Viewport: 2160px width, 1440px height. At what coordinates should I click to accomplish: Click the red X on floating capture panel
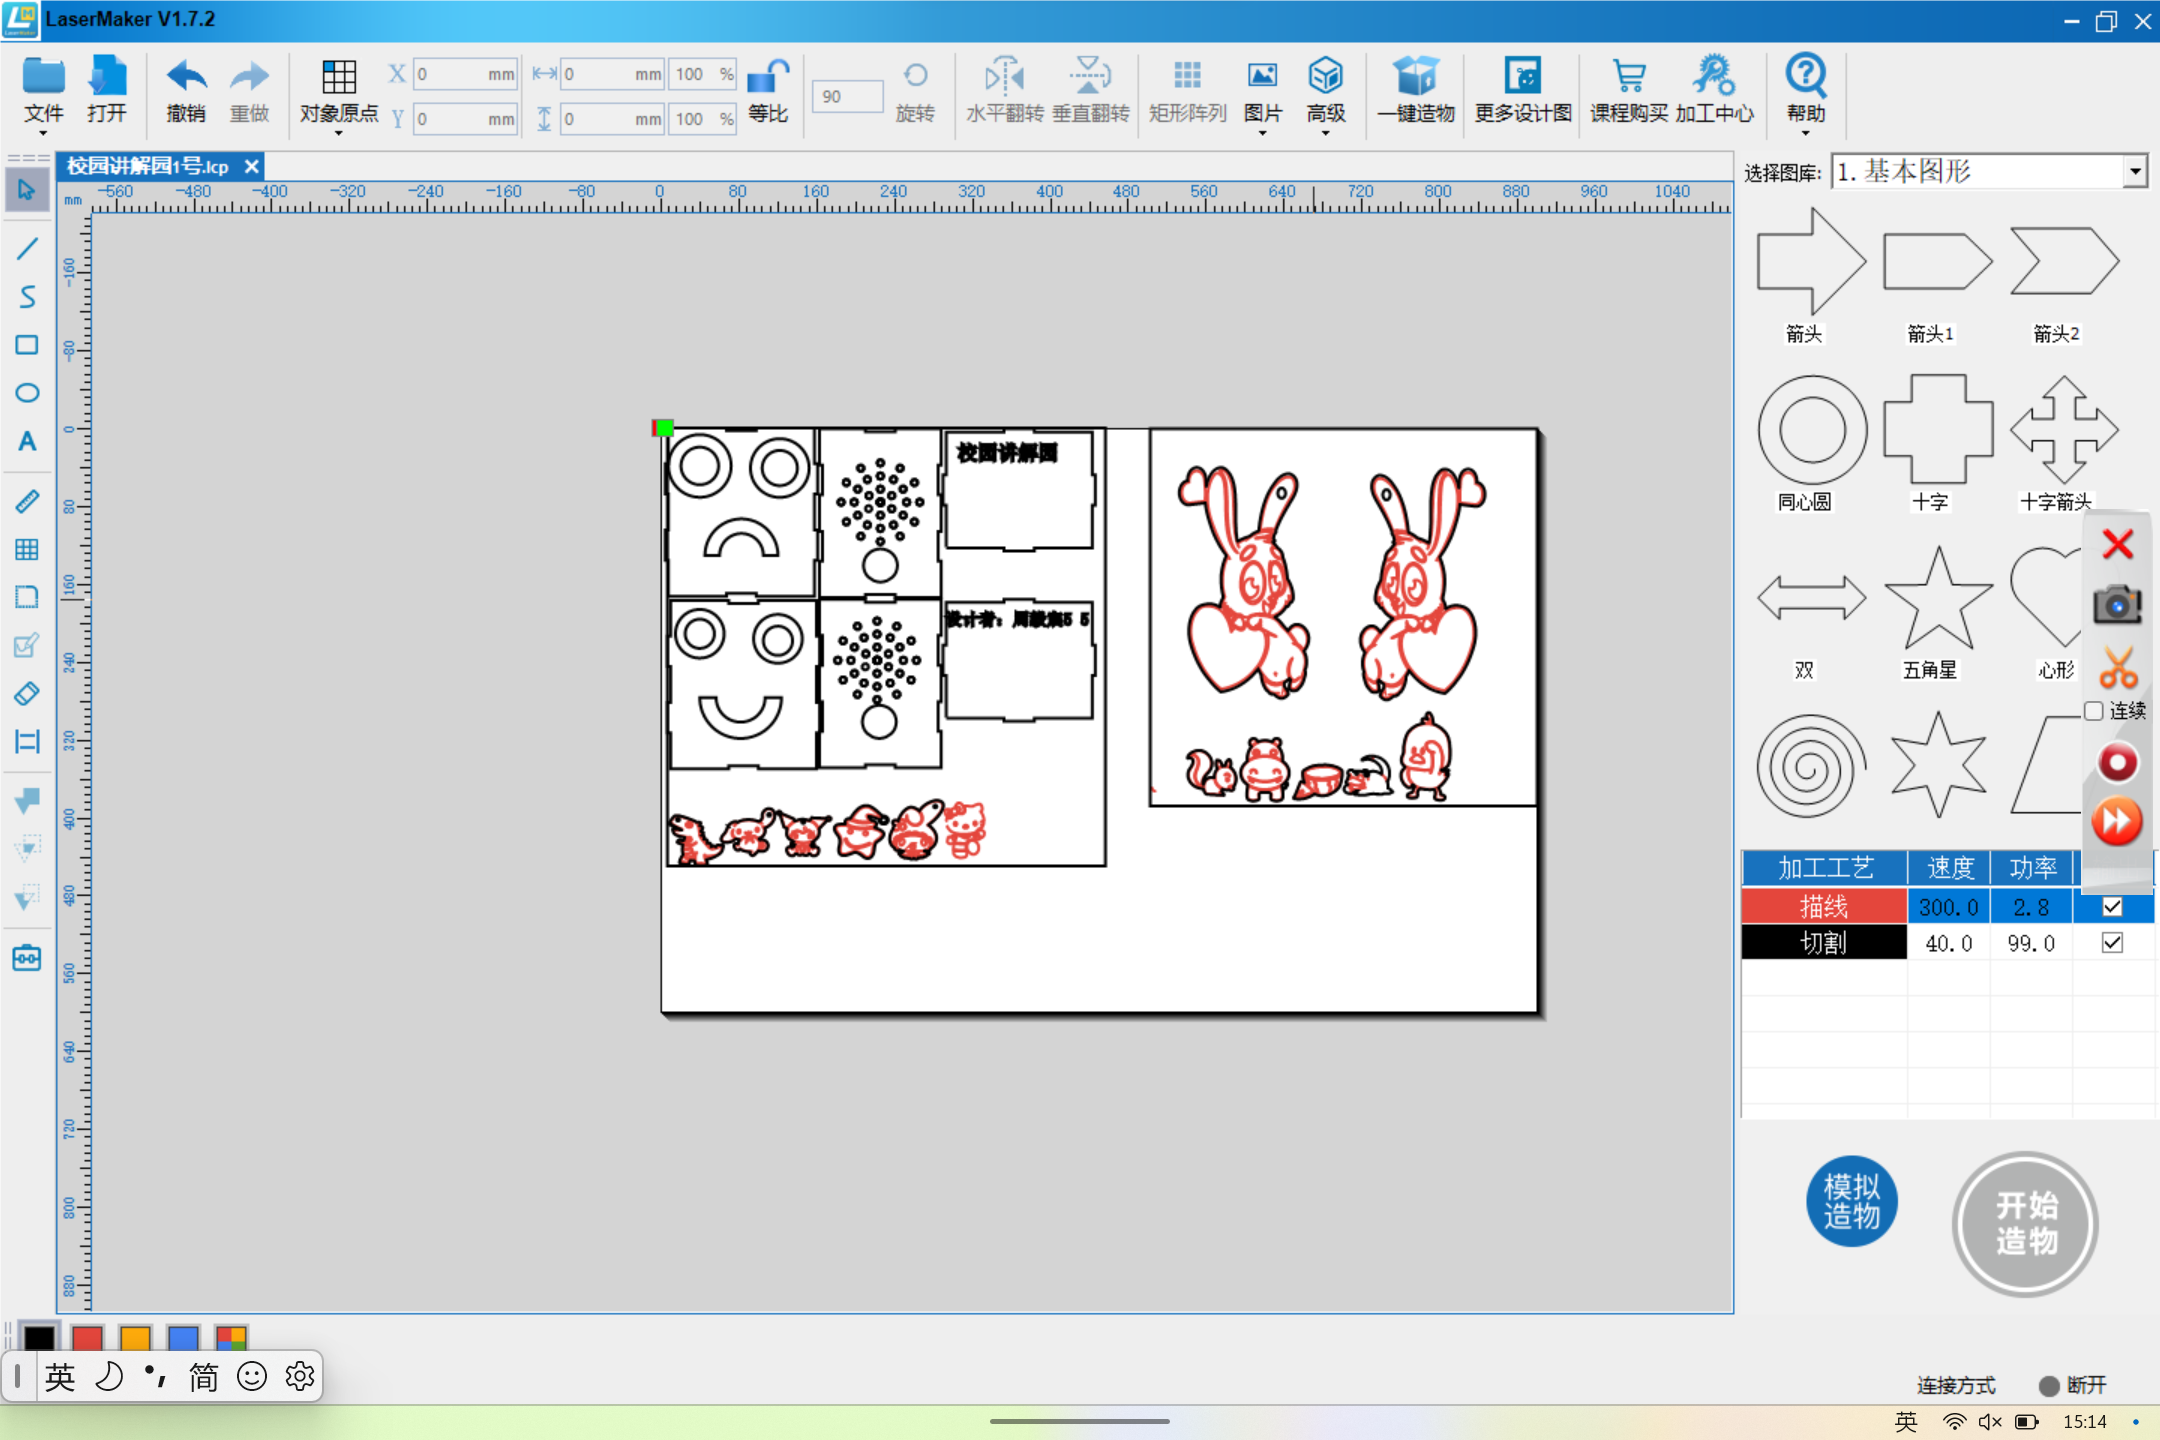[x=2117, y=544]
